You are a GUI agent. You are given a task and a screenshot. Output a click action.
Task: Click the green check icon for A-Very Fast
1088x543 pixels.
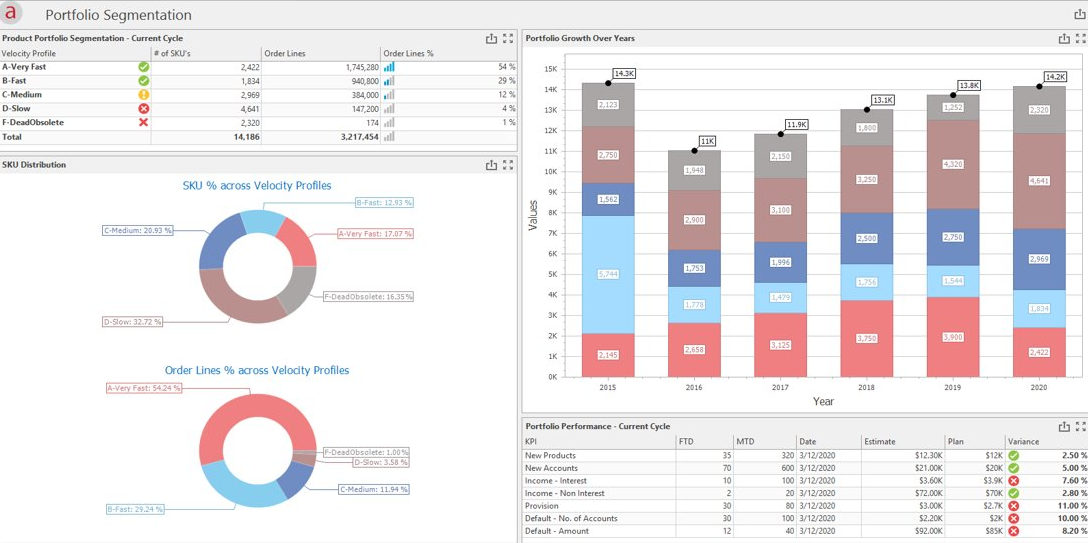tap(143, 67)
